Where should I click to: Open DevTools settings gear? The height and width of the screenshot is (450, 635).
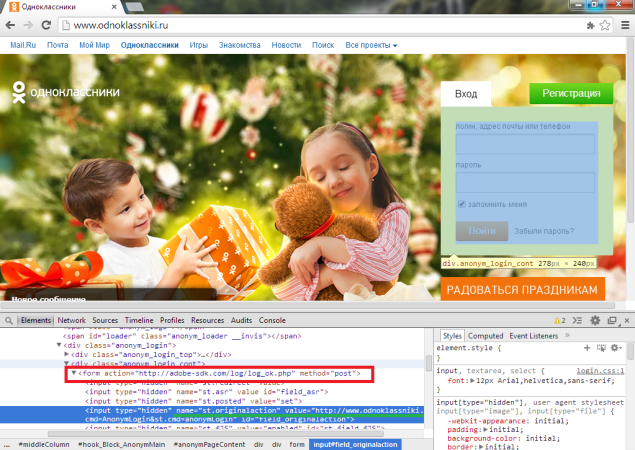(x=595, y=320)
